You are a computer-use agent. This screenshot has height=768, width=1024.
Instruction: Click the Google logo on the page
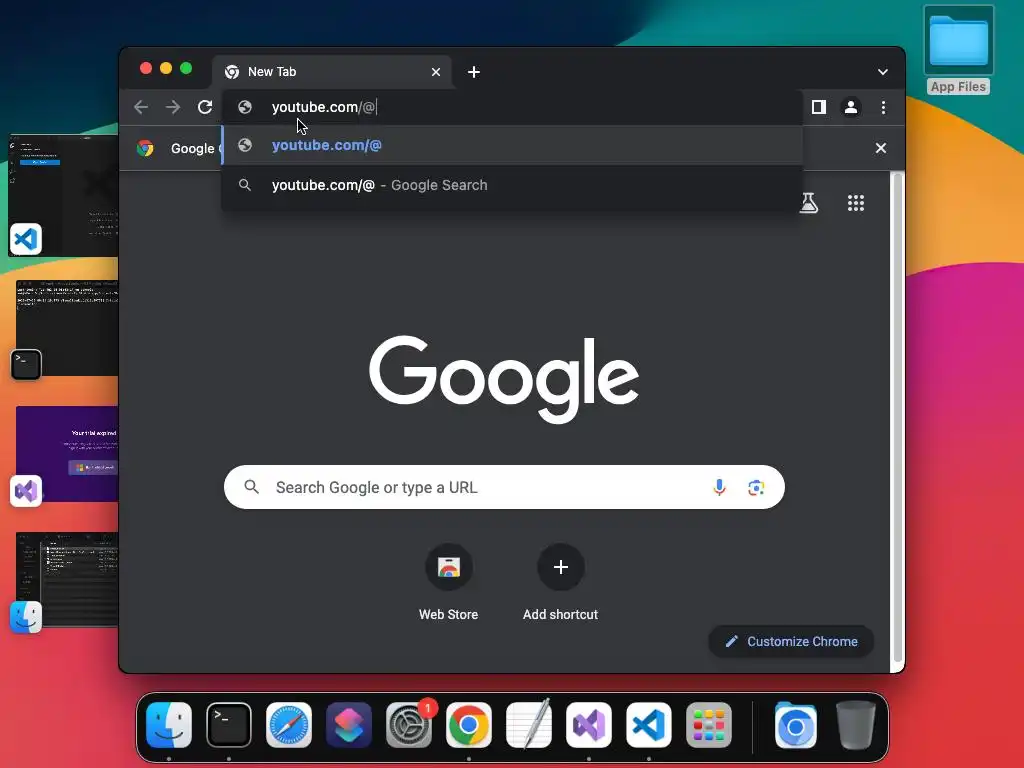point(504,379)
